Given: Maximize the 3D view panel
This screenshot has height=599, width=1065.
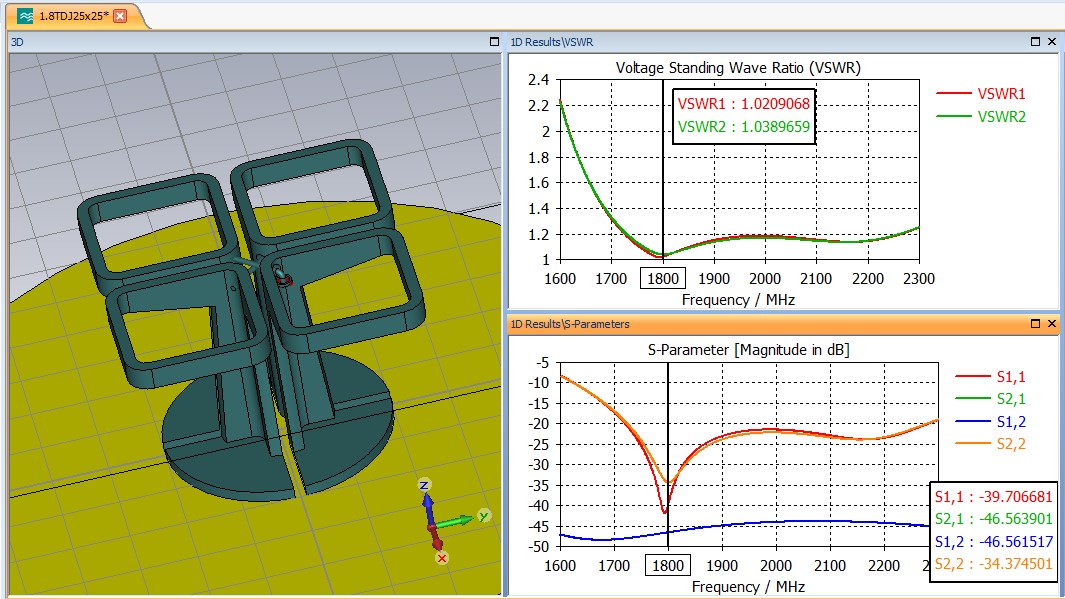Looking at the screenshot, I should point(493,42).
